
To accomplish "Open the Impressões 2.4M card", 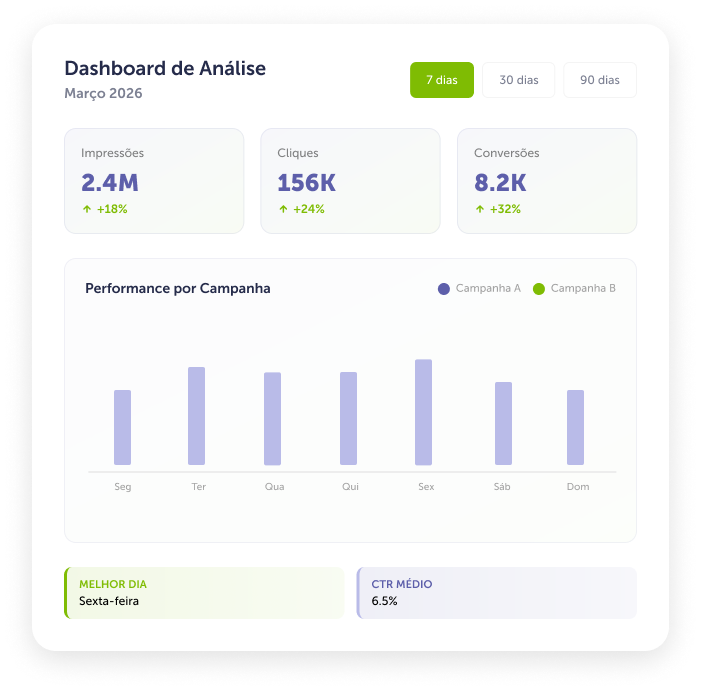I will pos(154,181).
